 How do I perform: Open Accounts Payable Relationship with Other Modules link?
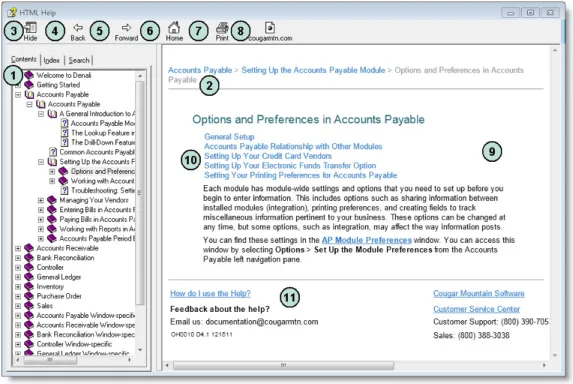[293, 146]
